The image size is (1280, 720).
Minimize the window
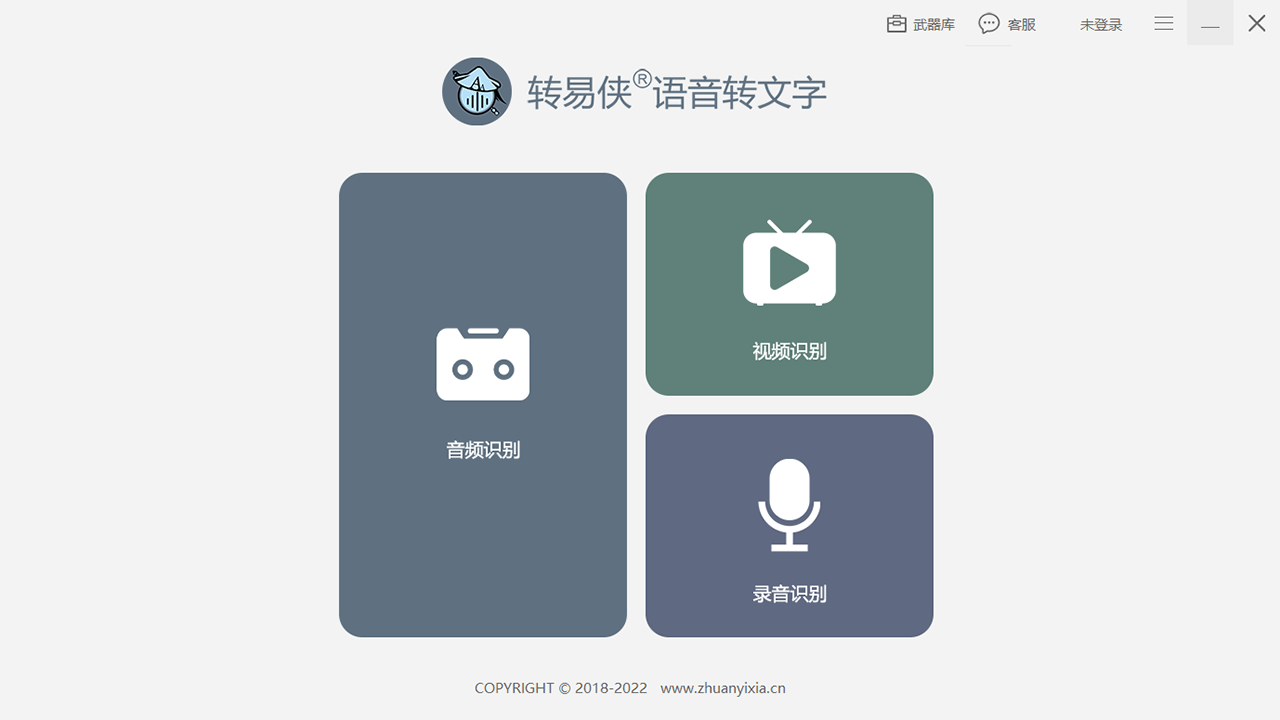(x=1210, y=23)
